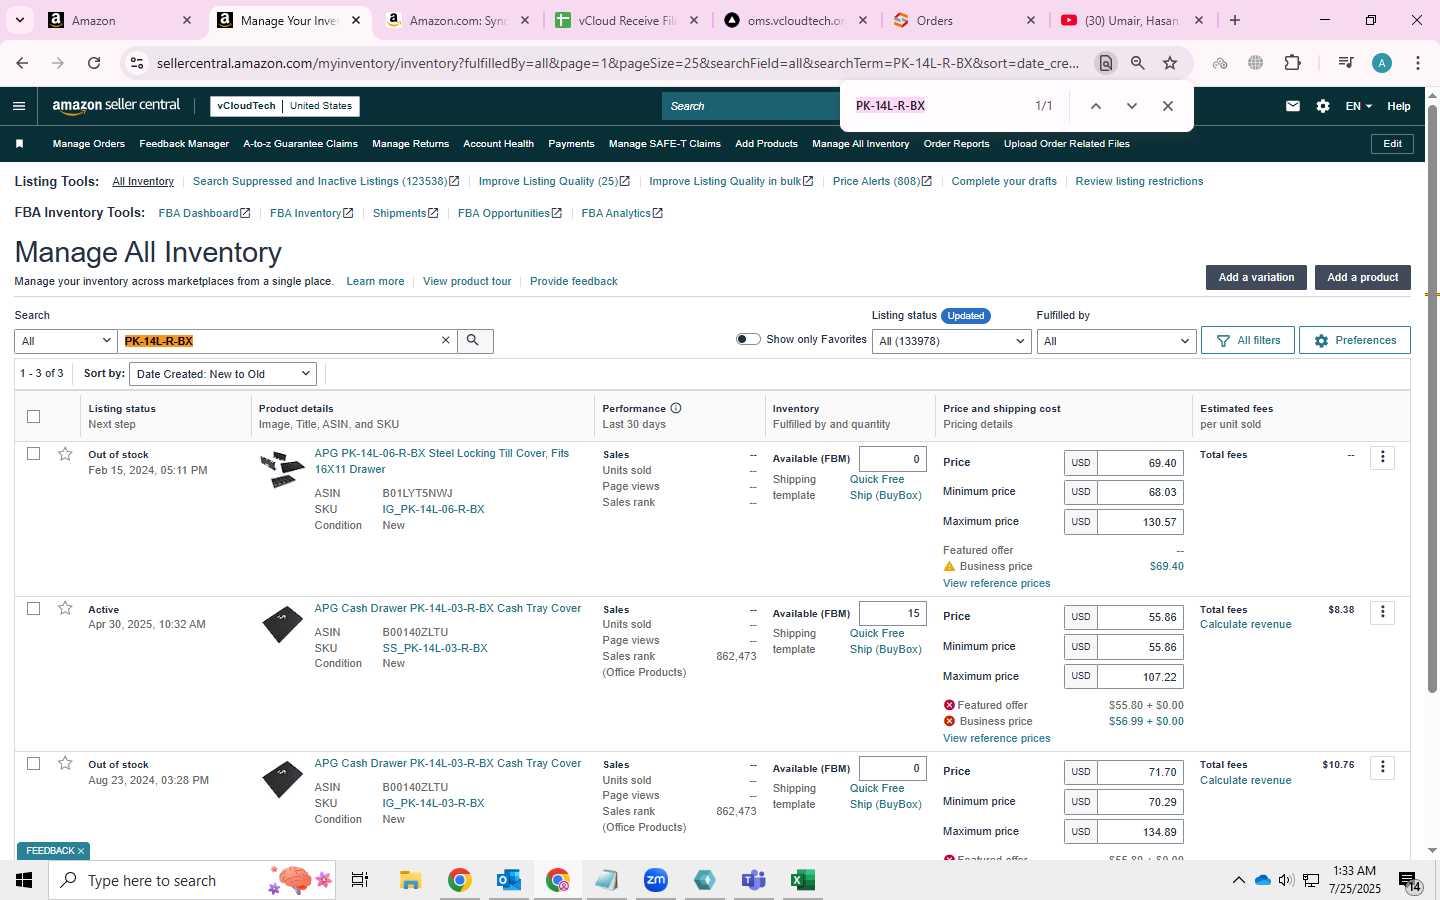This screenshot has height=900, width=1440.
Task: Open Preferences button
Action: point(1355,341)
